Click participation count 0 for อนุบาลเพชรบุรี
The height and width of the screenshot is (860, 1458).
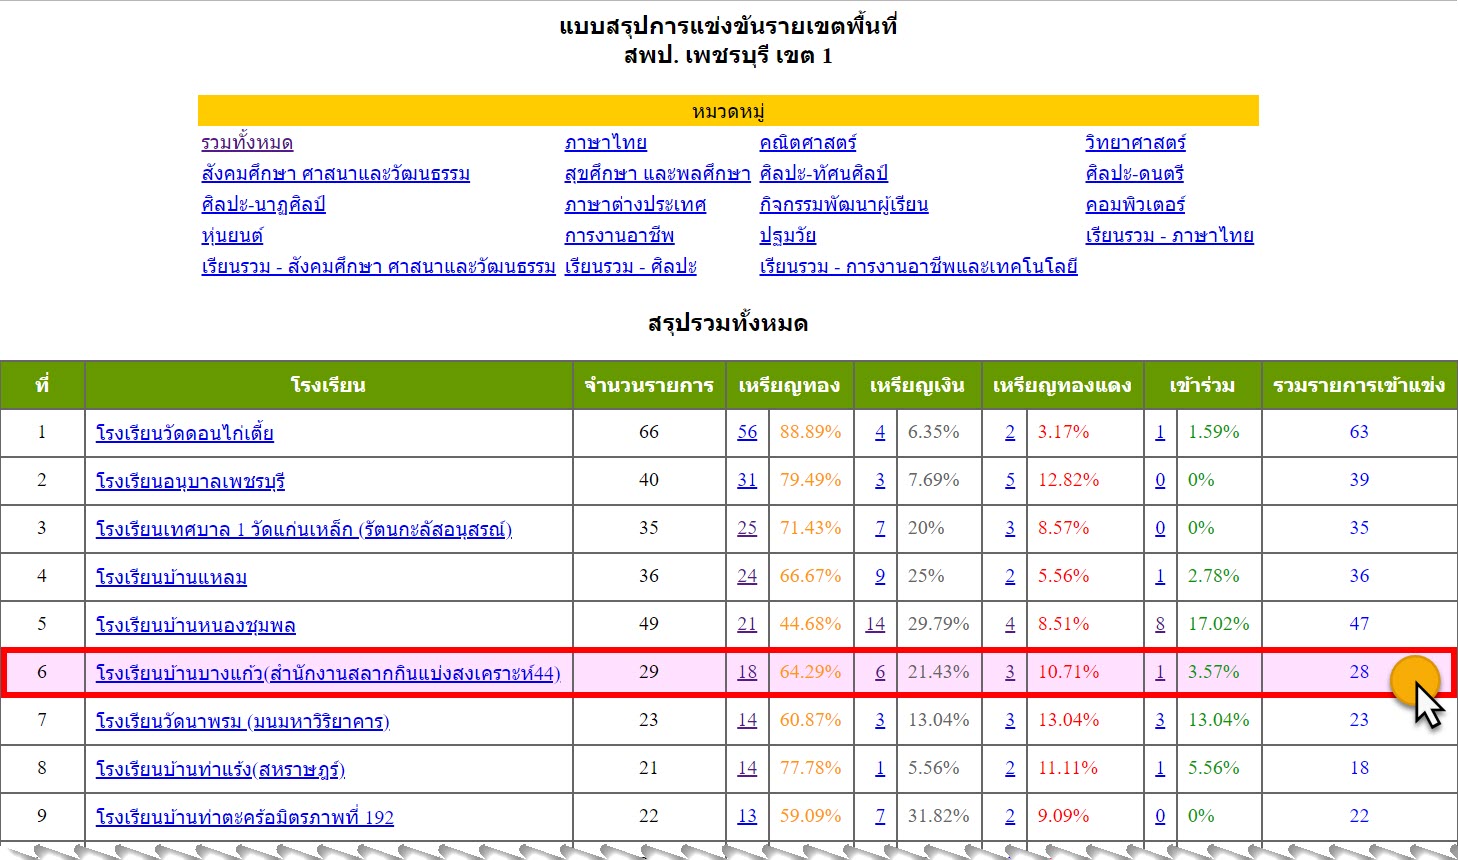[1160, 480]
